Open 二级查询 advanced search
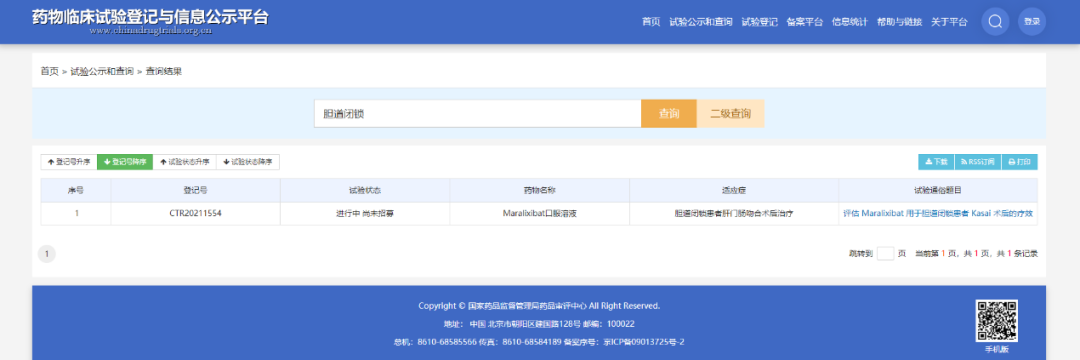This screenshot has width=1080, height=360. tap(731, 114)
